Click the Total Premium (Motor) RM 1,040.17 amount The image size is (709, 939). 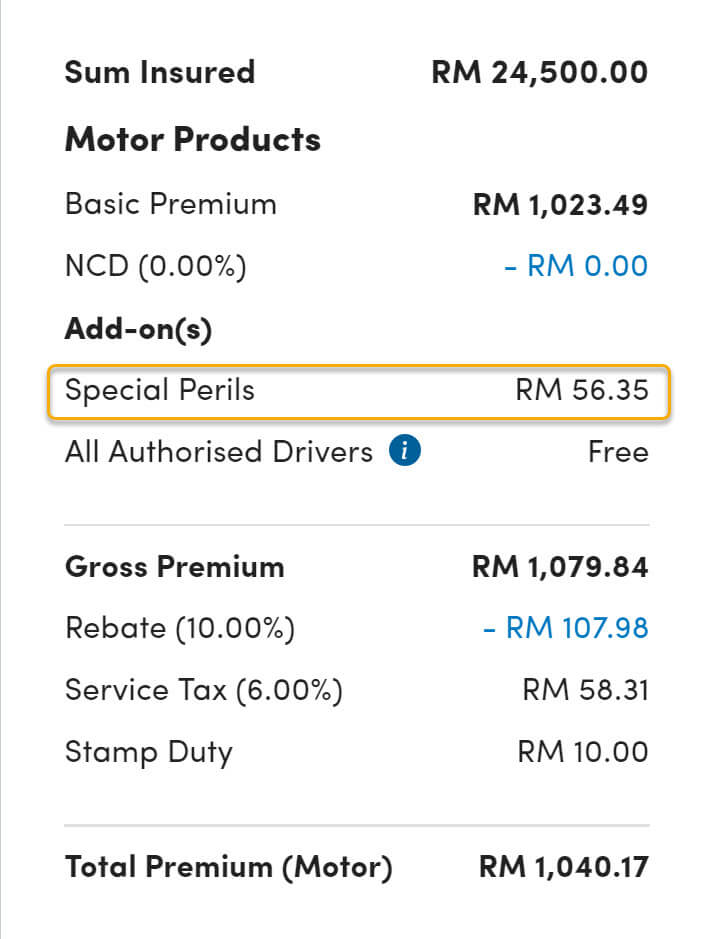(563, 867)
